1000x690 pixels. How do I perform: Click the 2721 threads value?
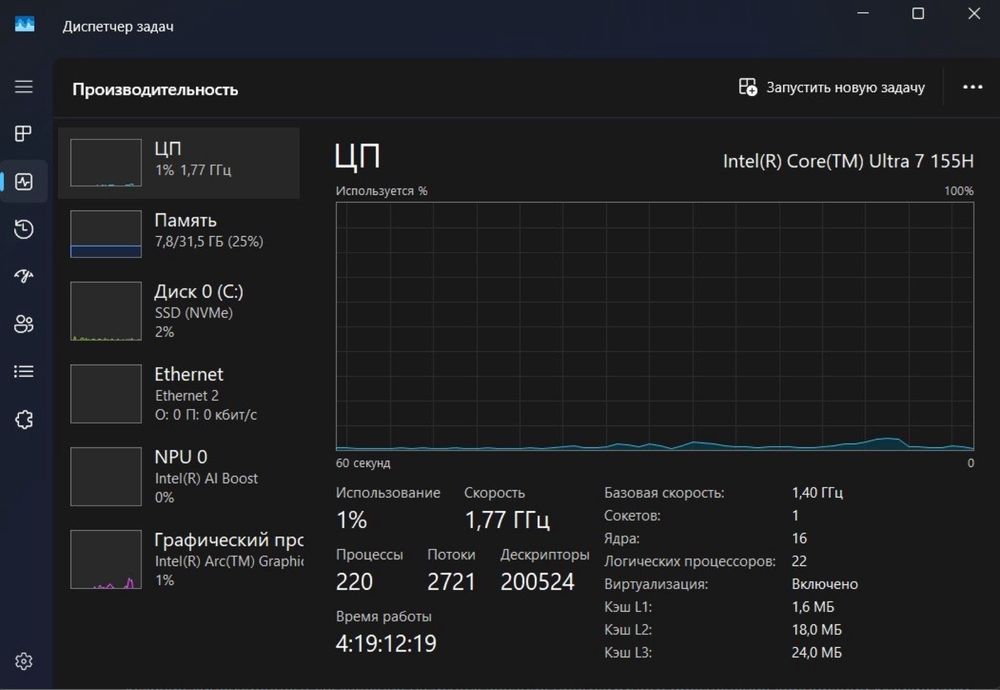point(451,582)
